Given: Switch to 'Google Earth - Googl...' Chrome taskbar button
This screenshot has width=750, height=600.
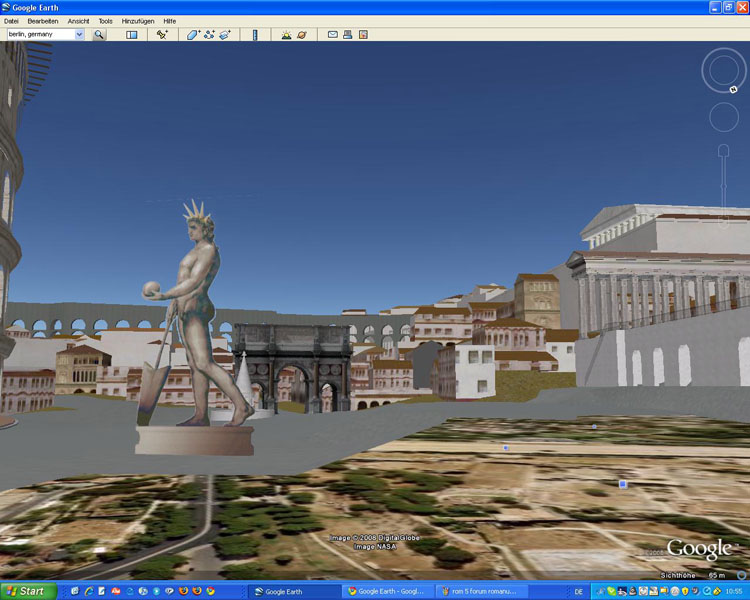Looking at the screenshot, I should 388,591.
